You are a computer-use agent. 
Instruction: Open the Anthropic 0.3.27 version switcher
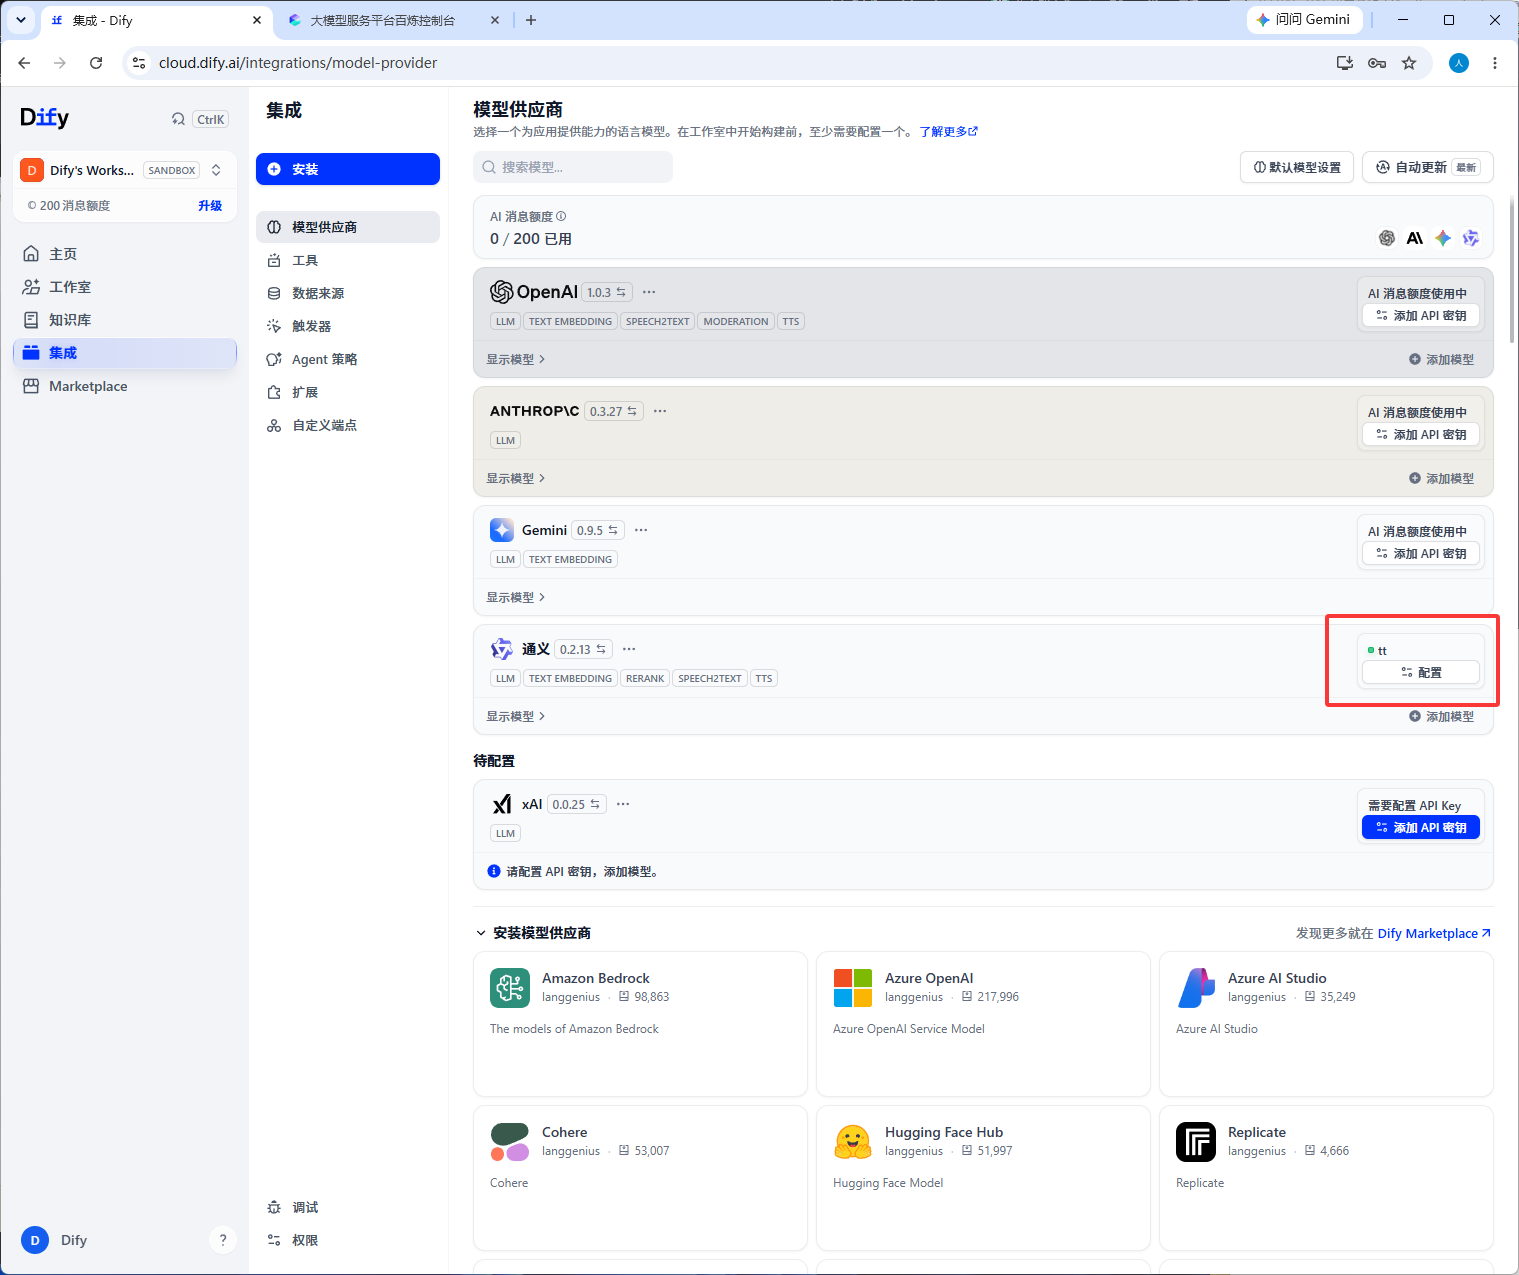[614, 412]
